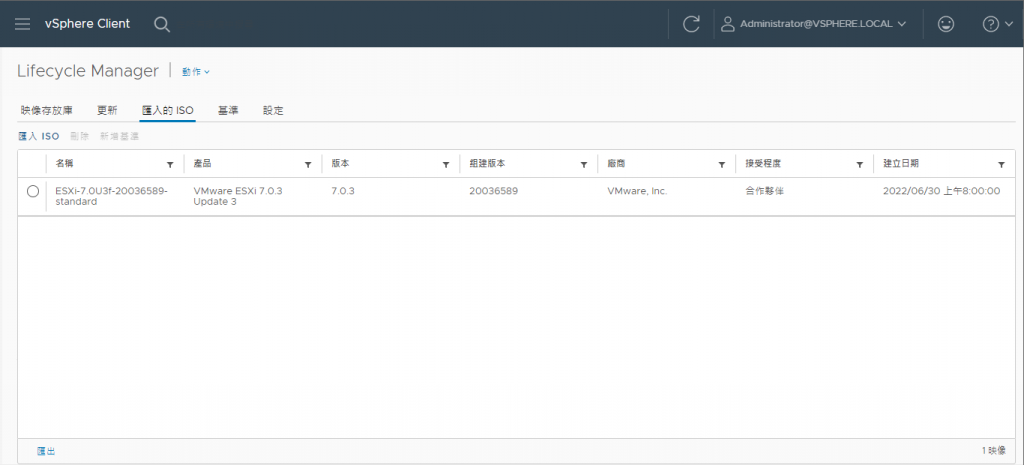Sort by the 建立日期 column header
This screenshot has width=1024, height=465.
901,164
